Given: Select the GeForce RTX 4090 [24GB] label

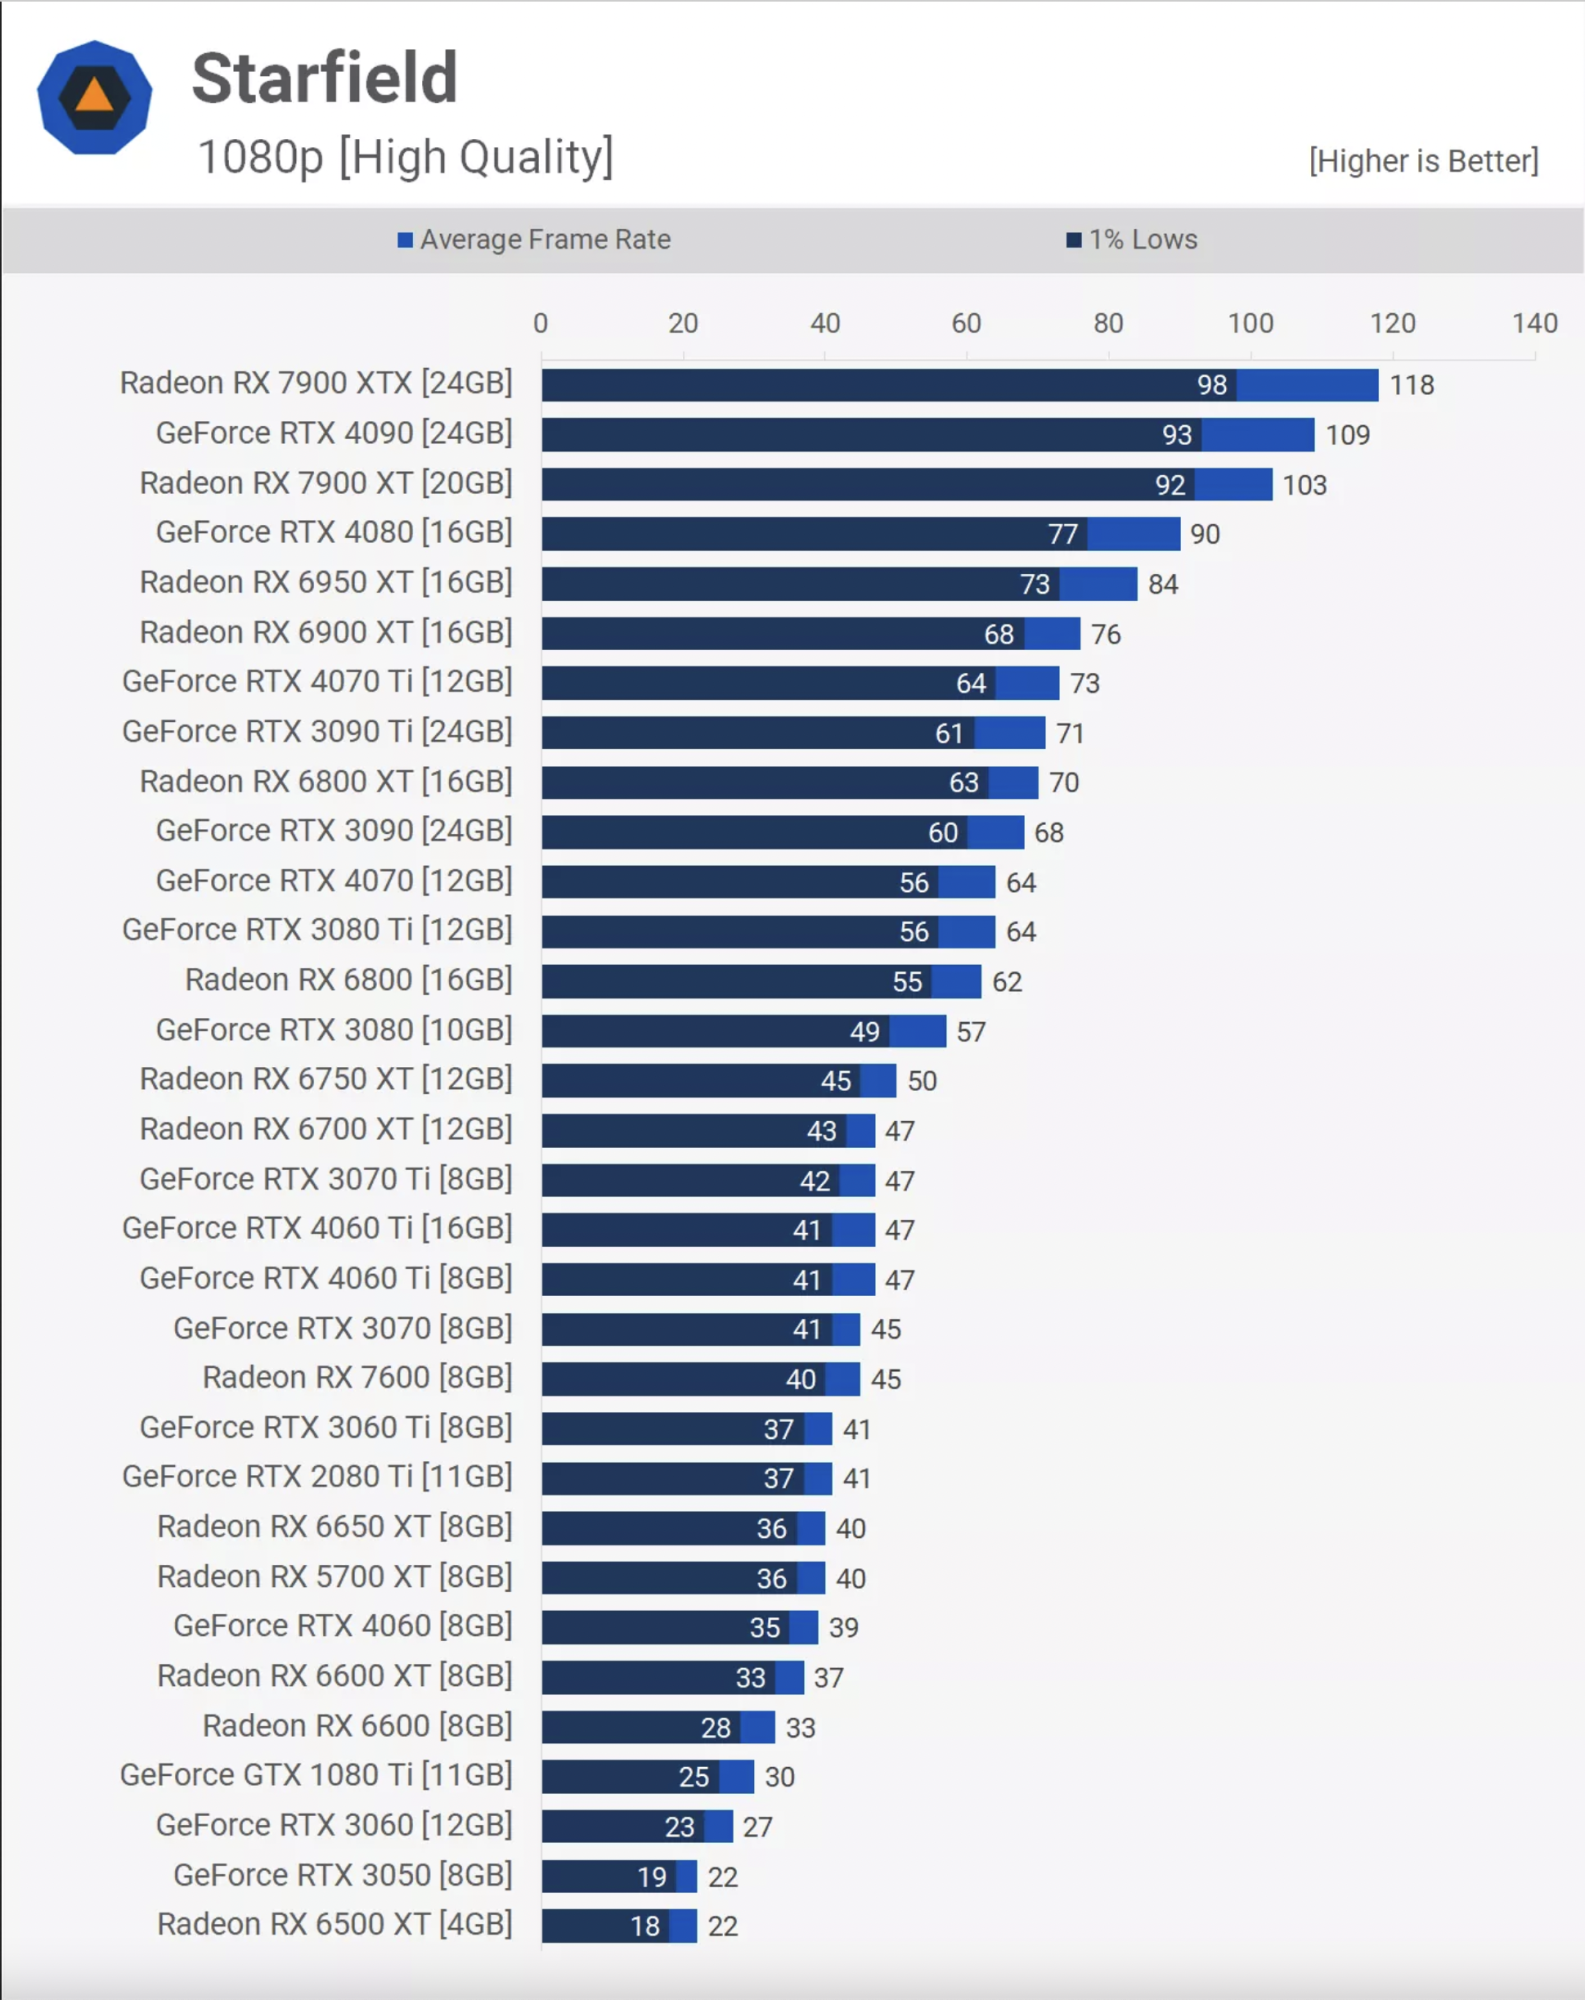Looking at the screenshot, I should click(x=334, y=433).
